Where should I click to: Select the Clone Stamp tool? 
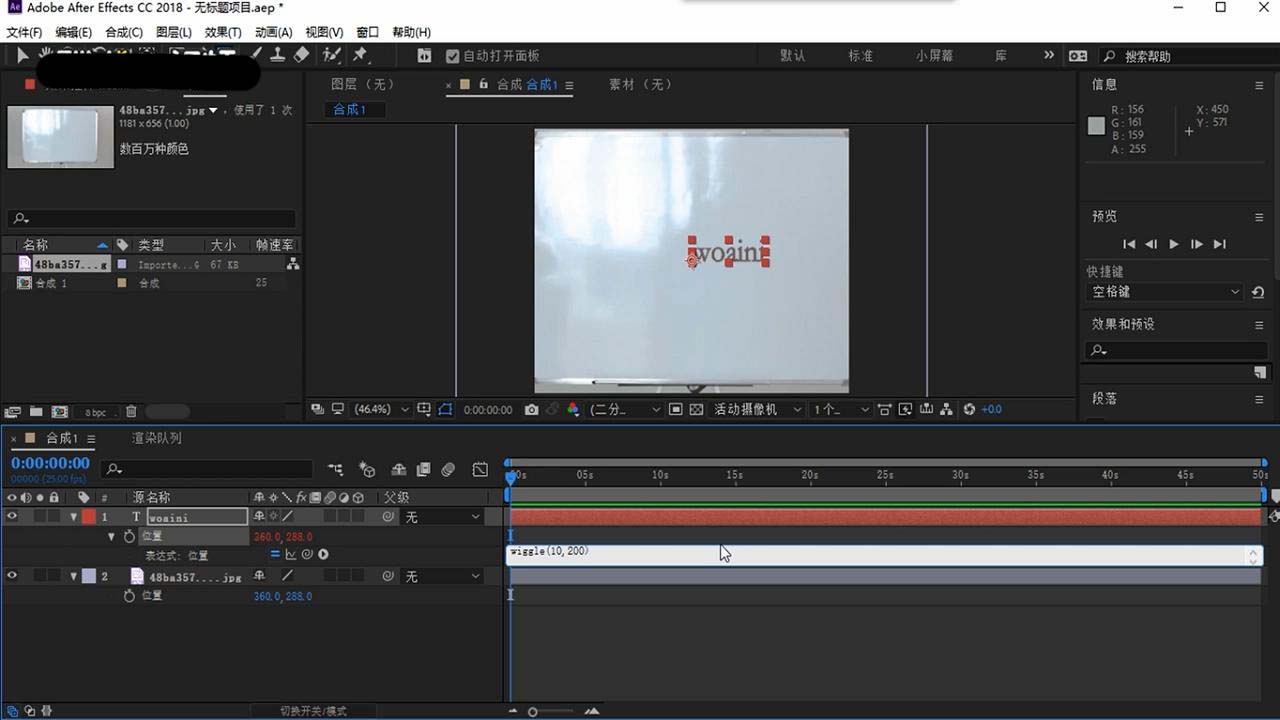pyautogui.click(x=280, y=56)
